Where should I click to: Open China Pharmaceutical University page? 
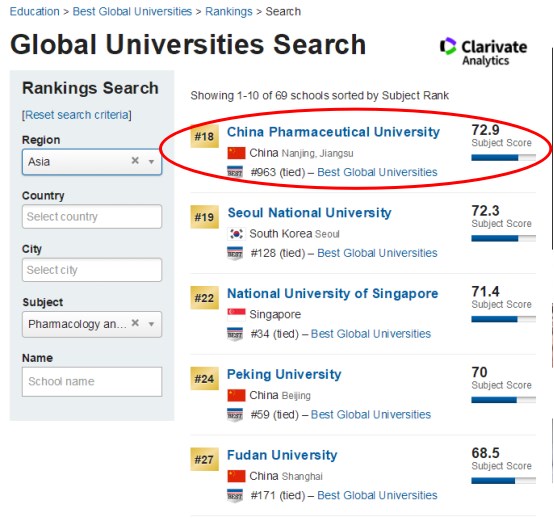[333, 132]
